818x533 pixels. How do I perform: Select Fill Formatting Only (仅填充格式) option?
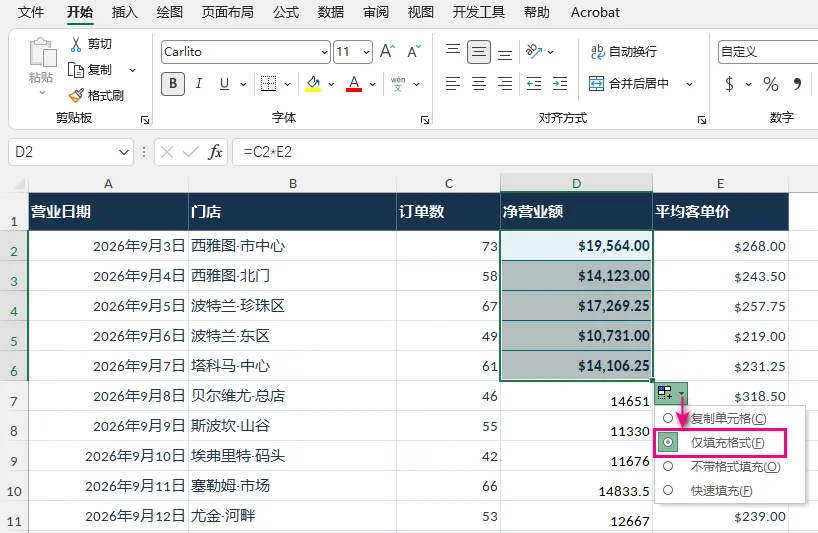click(x=720, y=443)
